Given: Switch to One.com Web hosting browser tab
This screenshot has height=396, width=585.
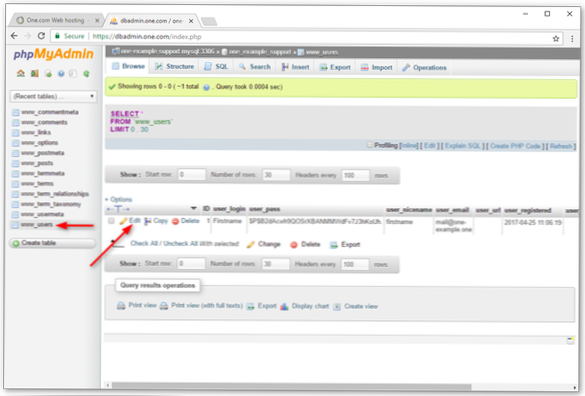Looking at the screenshot, I should click(x=55, y=20).
